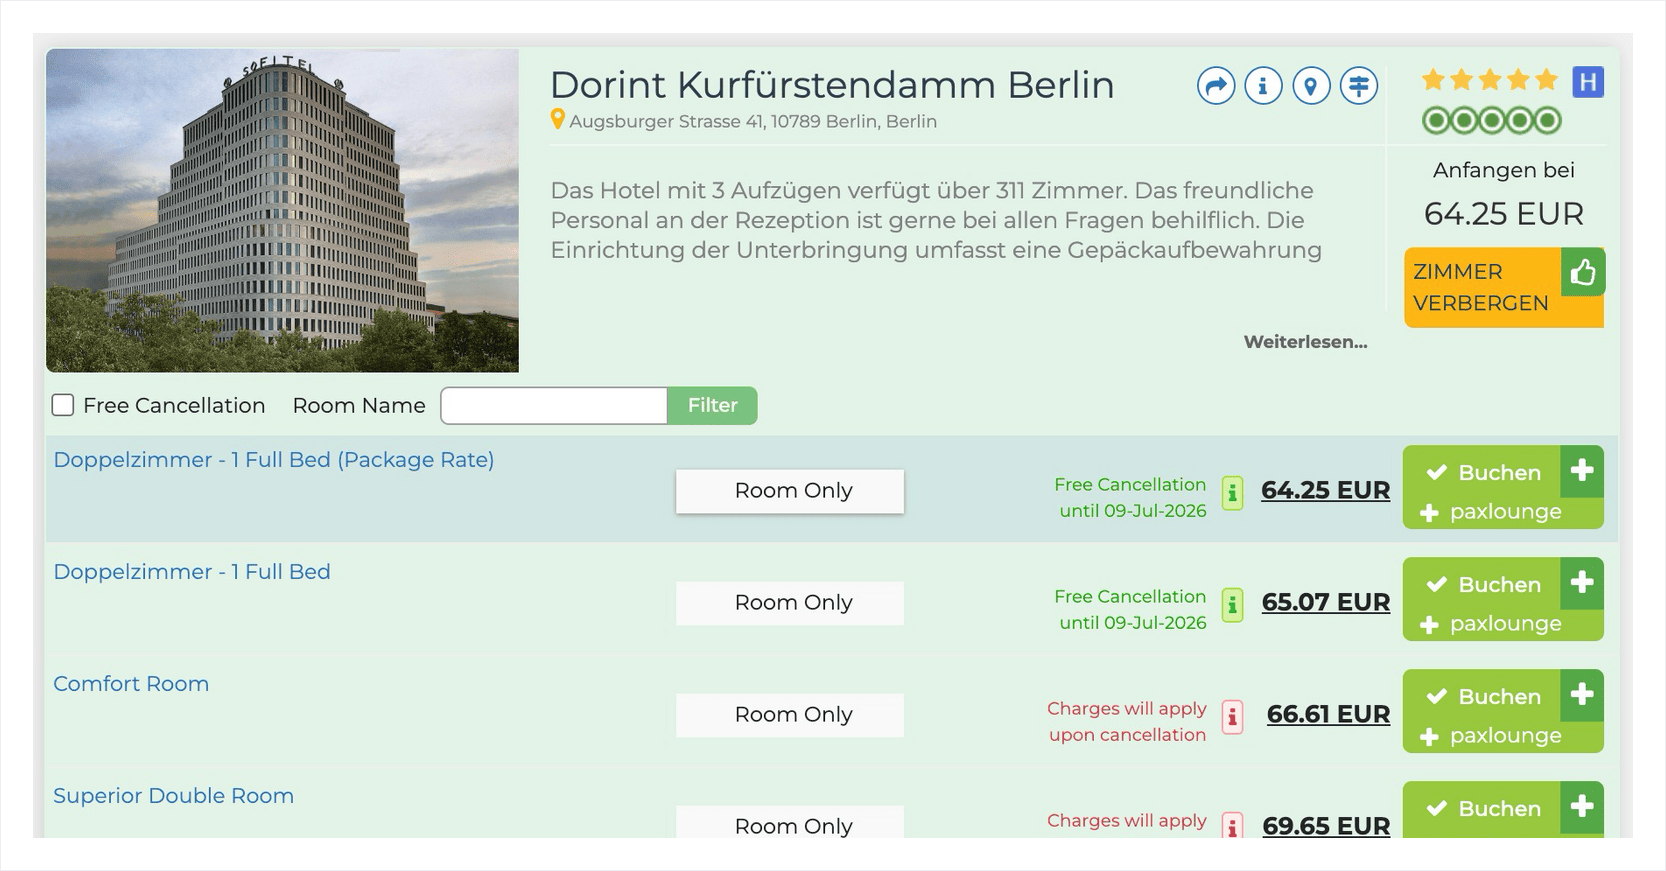
Task: Open the hotel building photo
Action: tap(282, 211)
